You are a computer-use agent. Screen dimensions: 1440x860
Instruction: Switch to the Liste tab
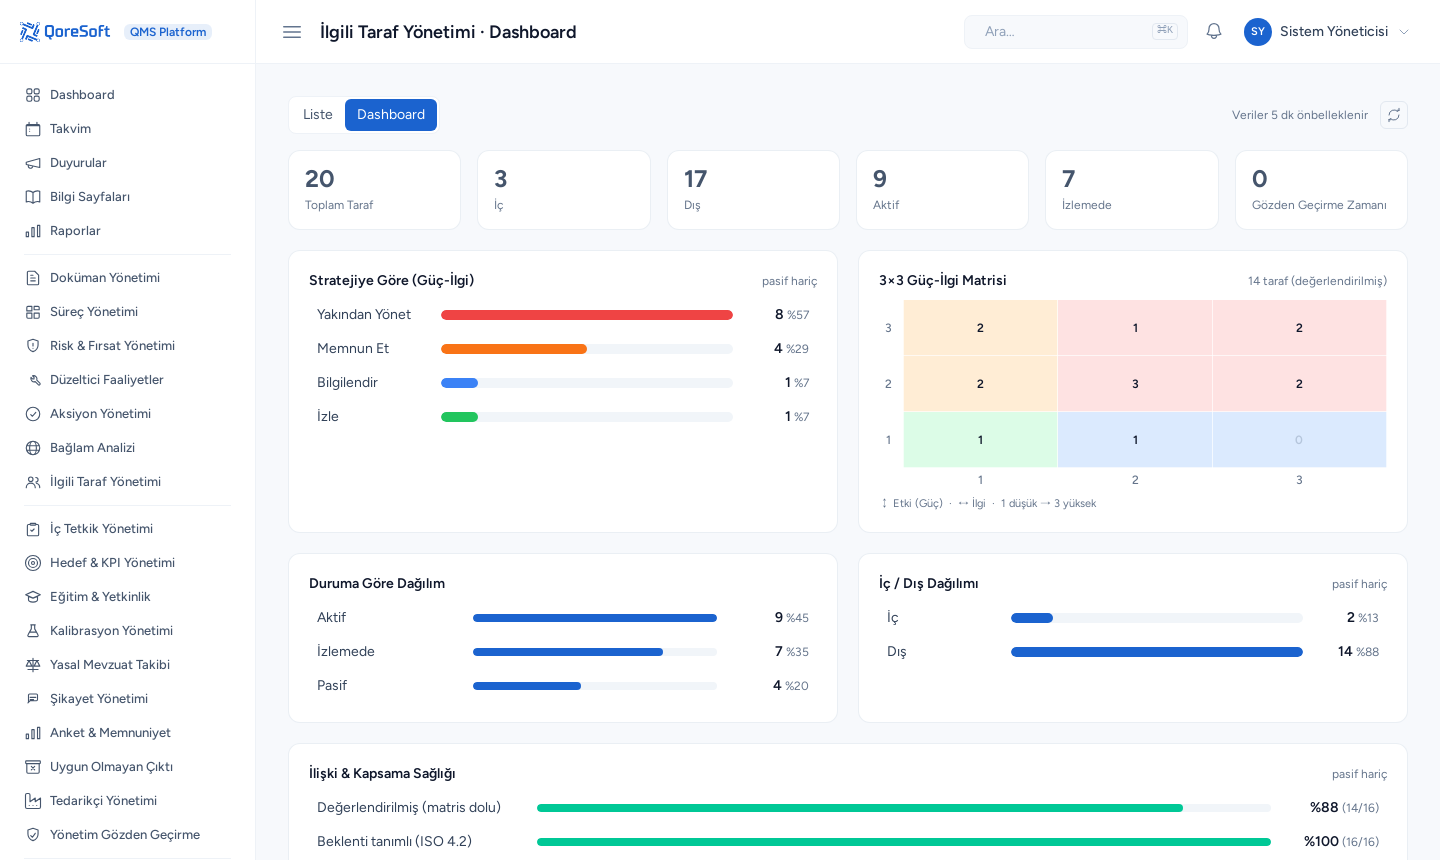click(x=318, y=115)
